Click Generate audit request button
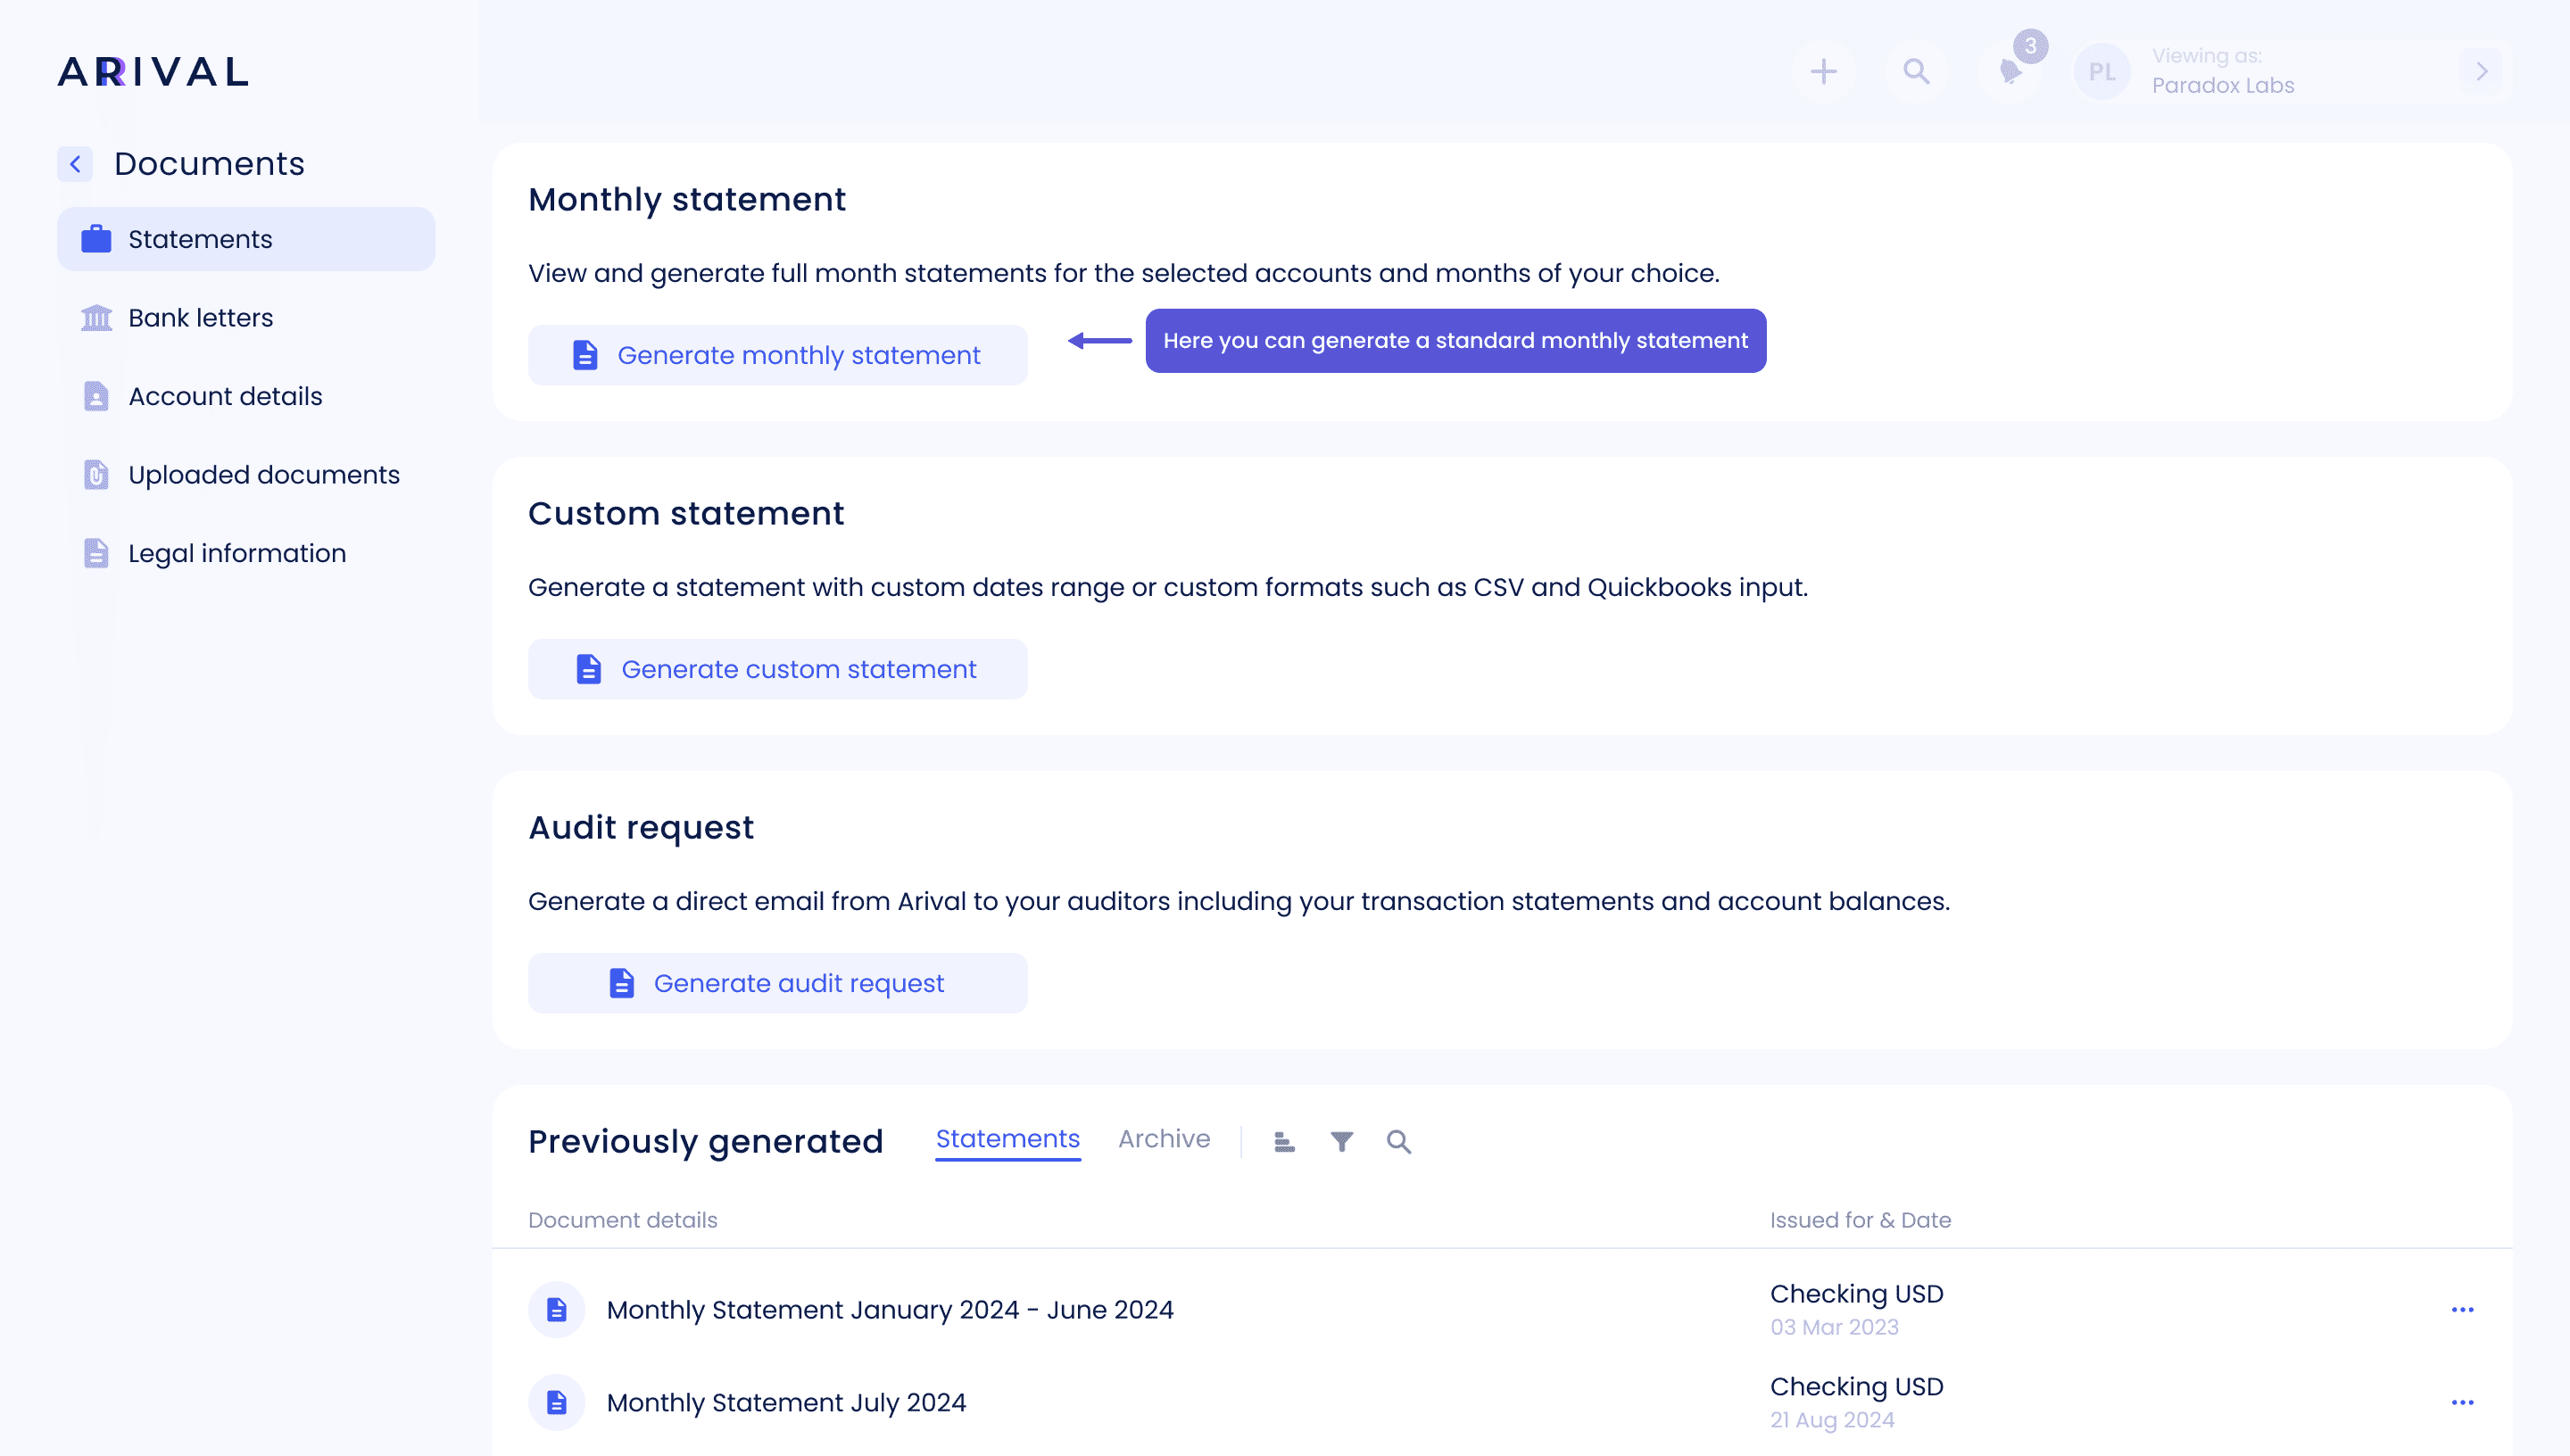Viewport: 2570px width, 1456px height. 777,983
